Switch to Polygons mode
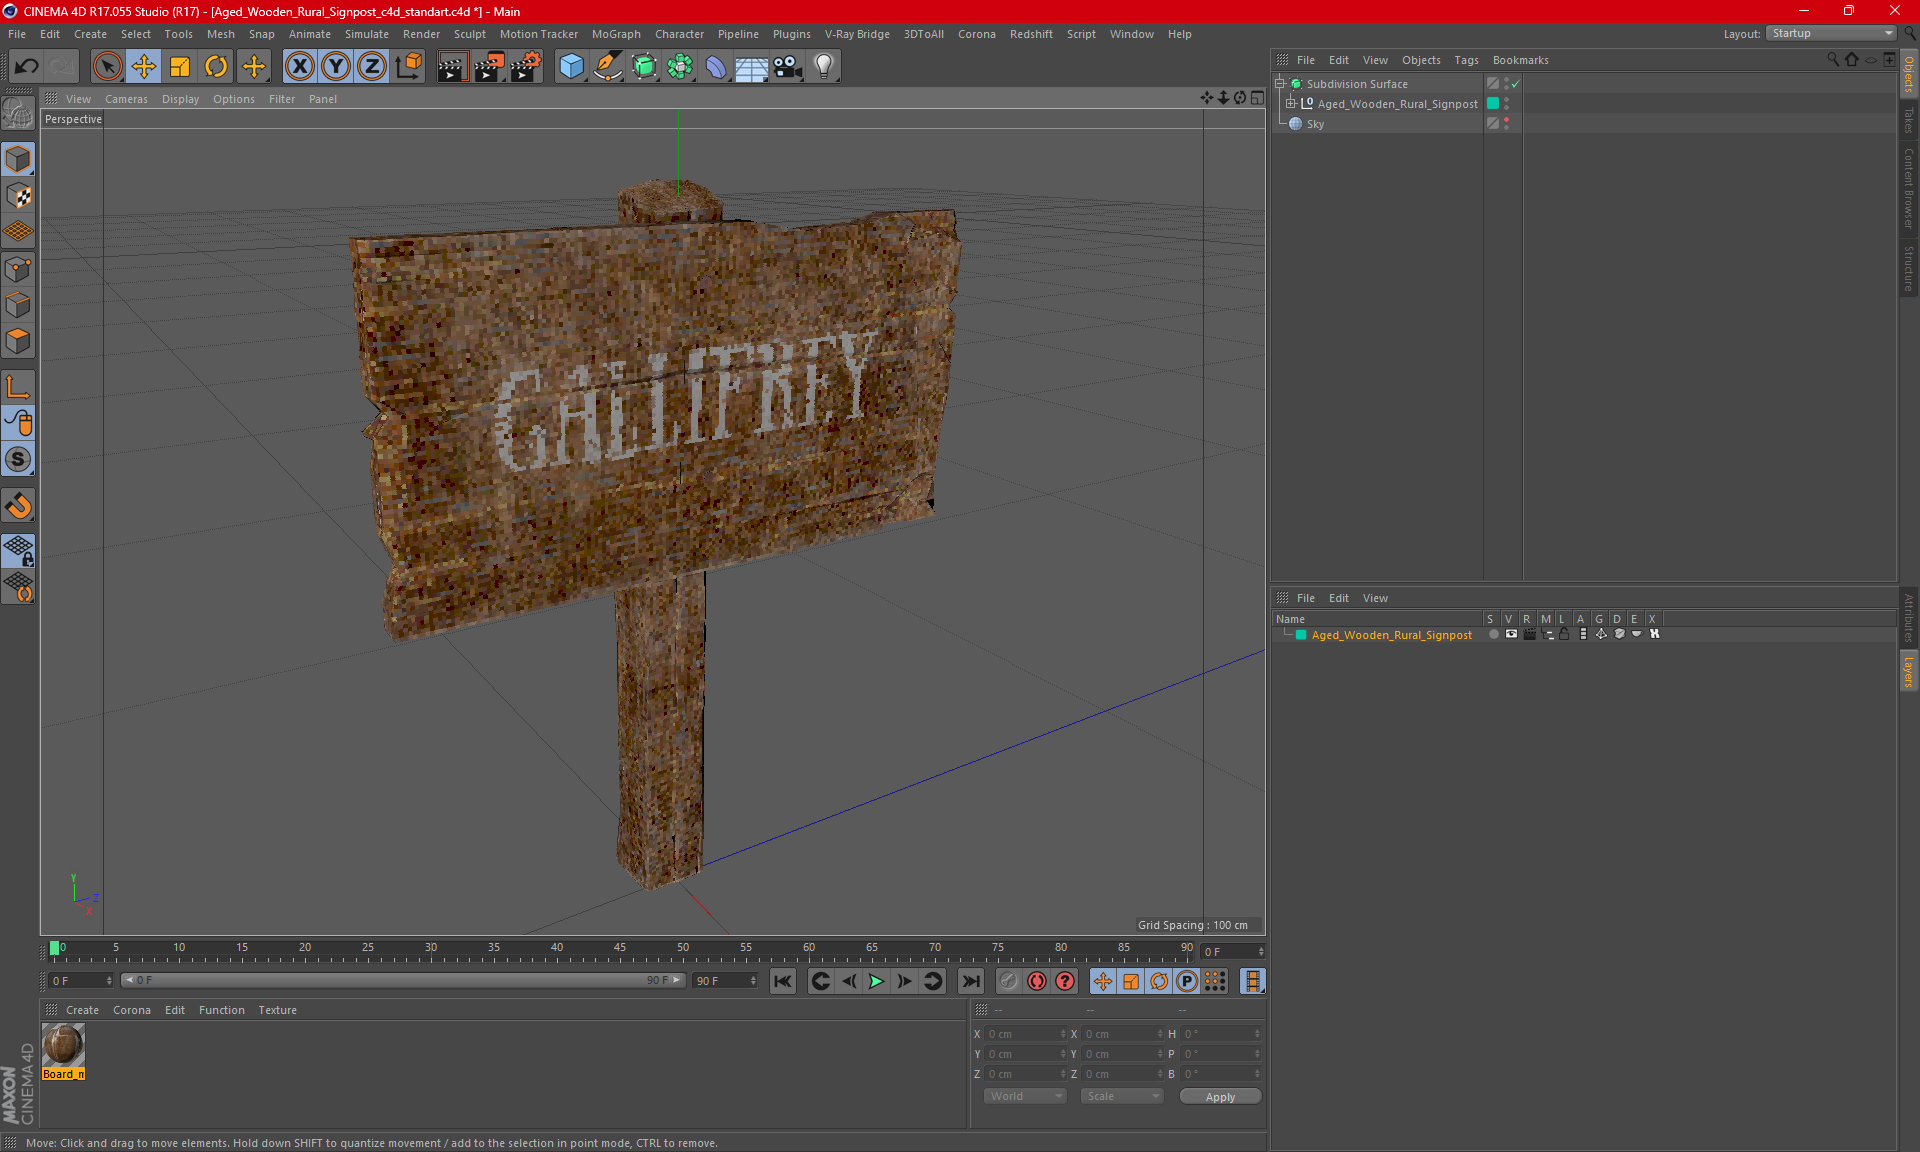1920x1152 pixels. 18,341
